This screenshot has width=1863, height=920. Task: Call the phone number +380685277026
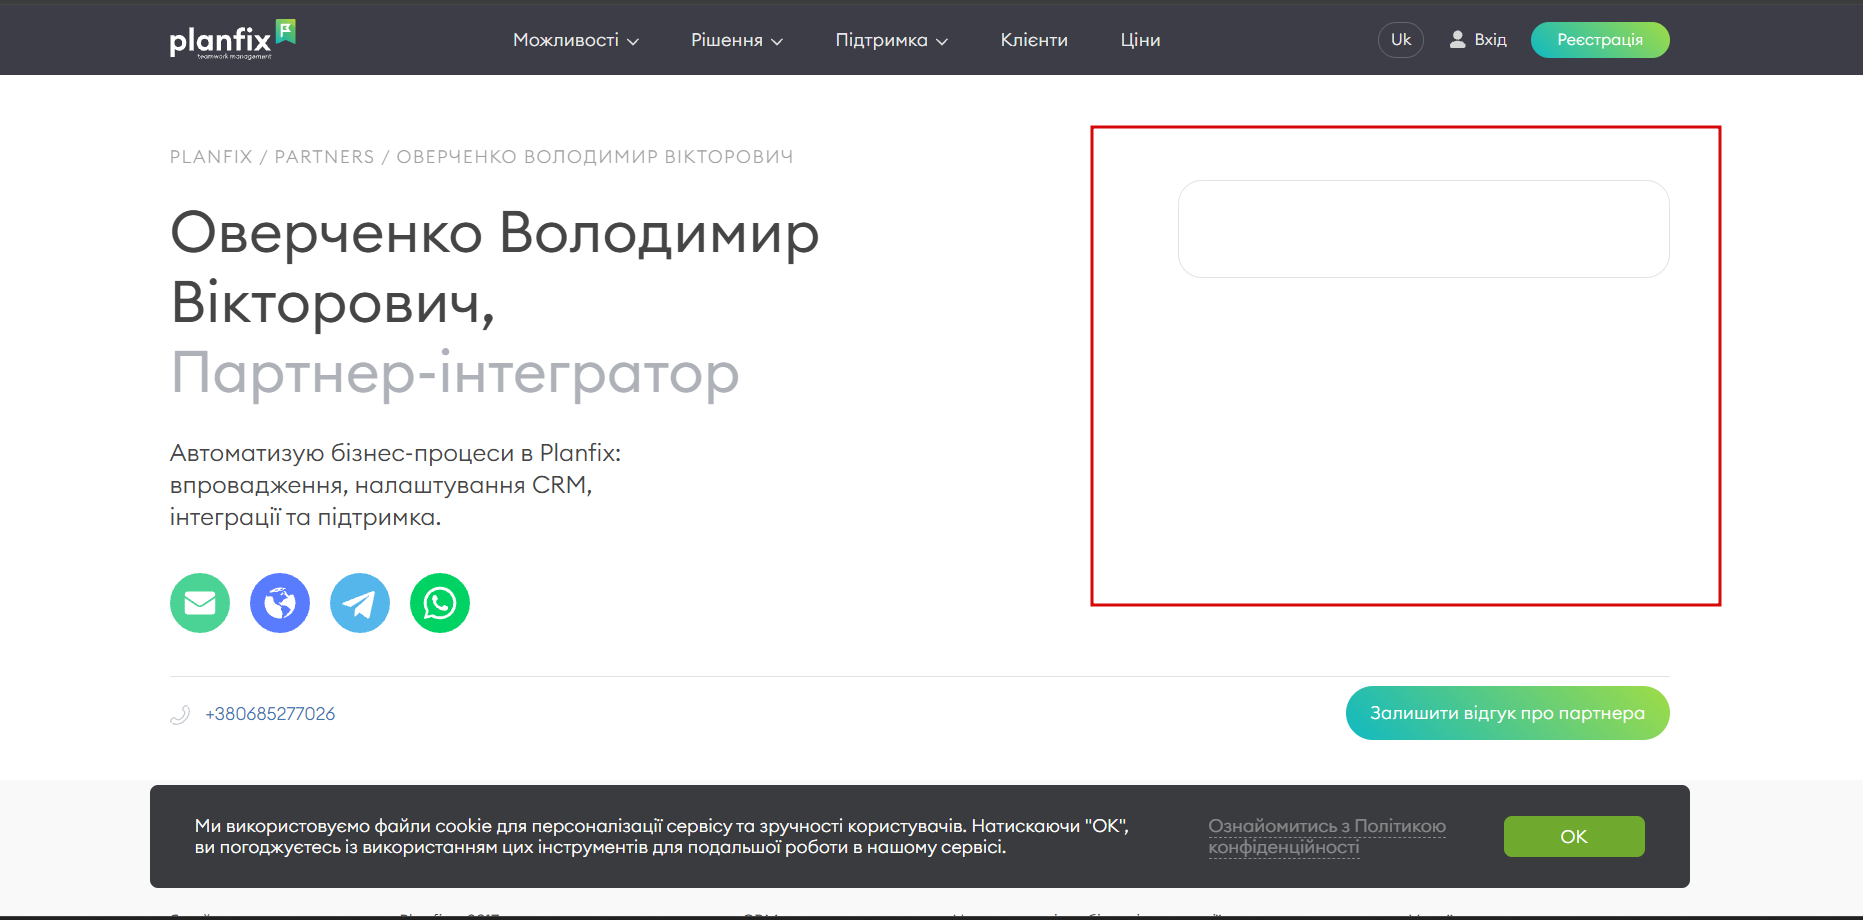click(x=270, y=714)
